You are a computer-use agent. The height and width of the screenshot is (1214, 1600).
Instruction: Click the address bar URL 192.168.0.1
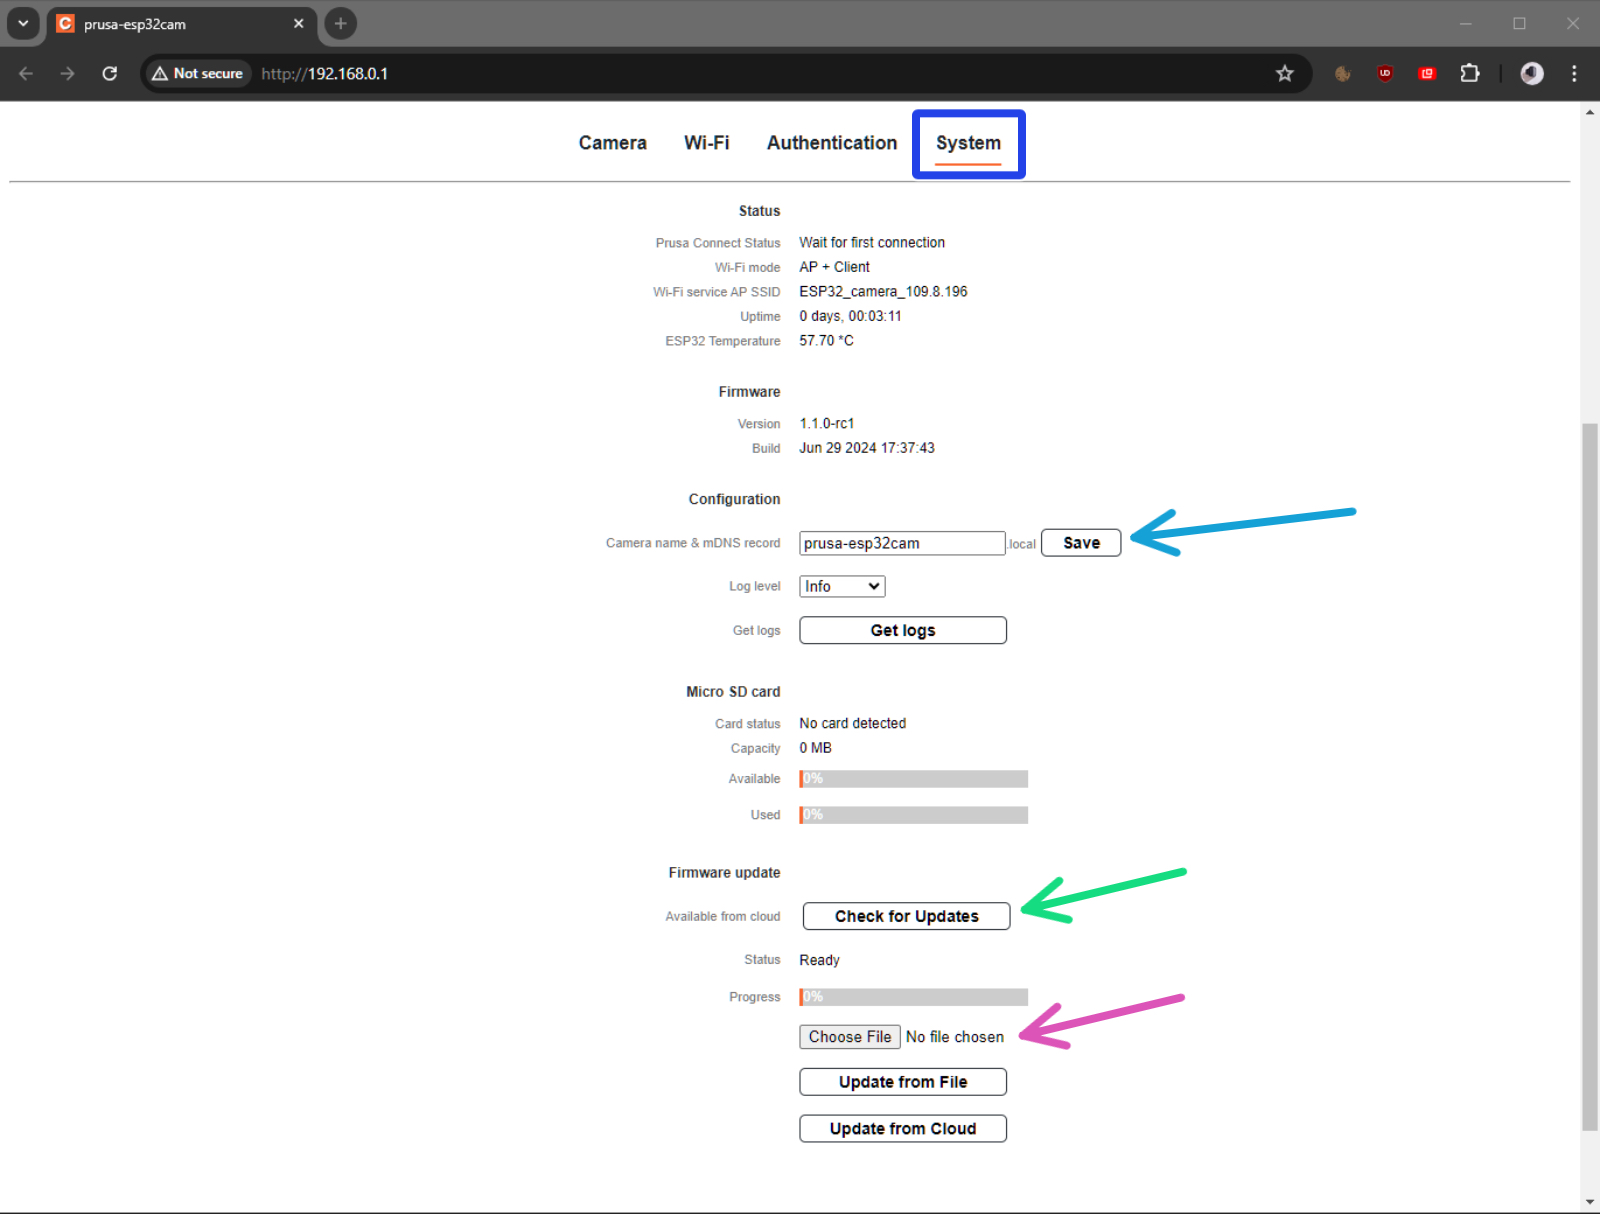tap(325, 73)
